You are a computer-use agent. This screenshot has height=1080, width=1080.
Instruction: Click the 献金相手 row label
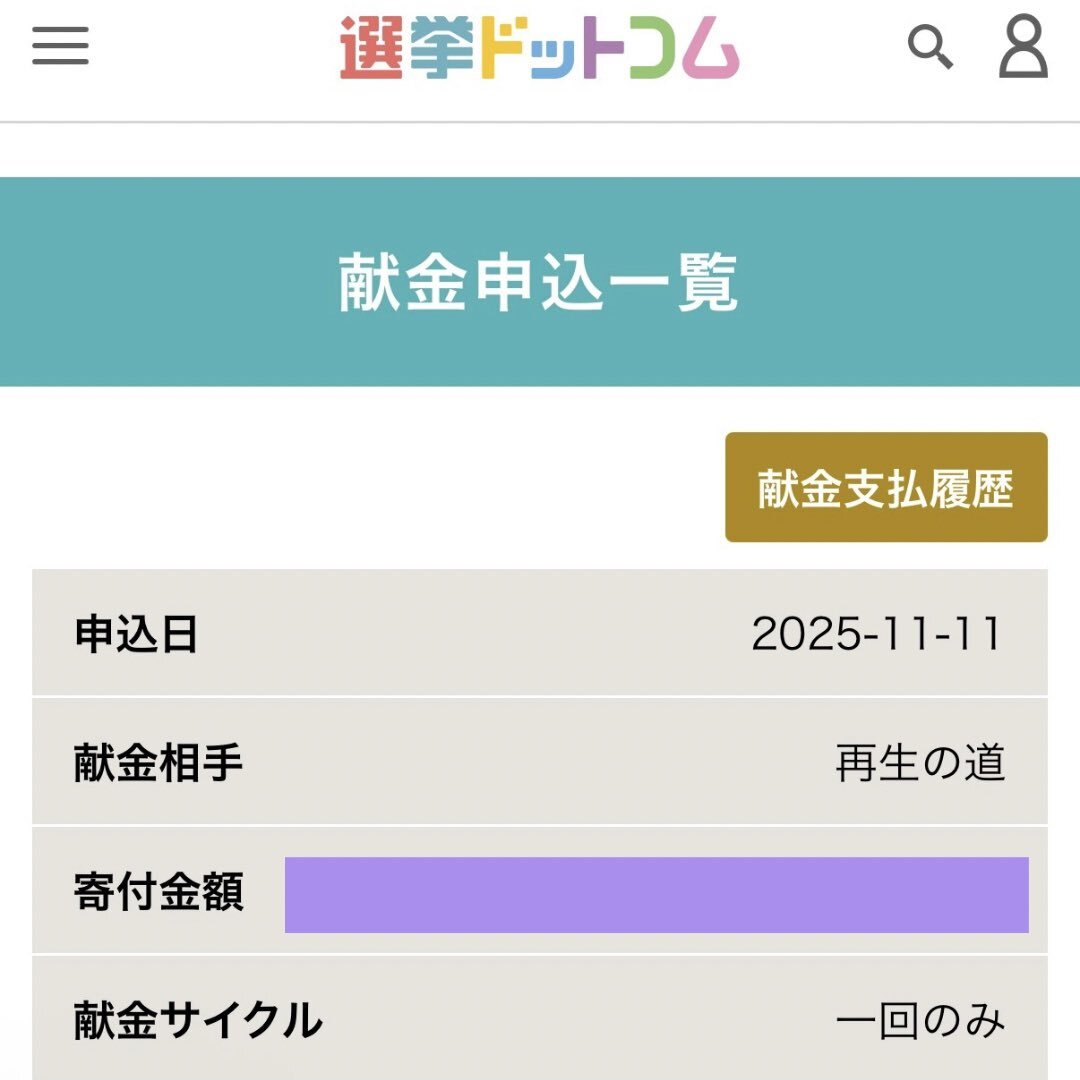tap(158, 763)
